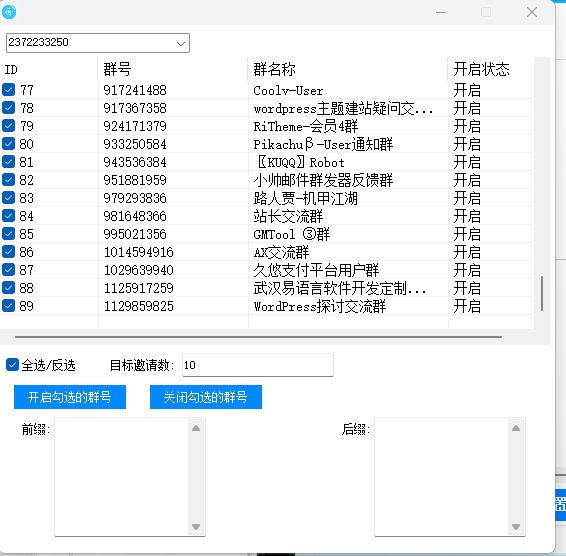
Task: Click the 后缀 text area
Action: [442, 477]
